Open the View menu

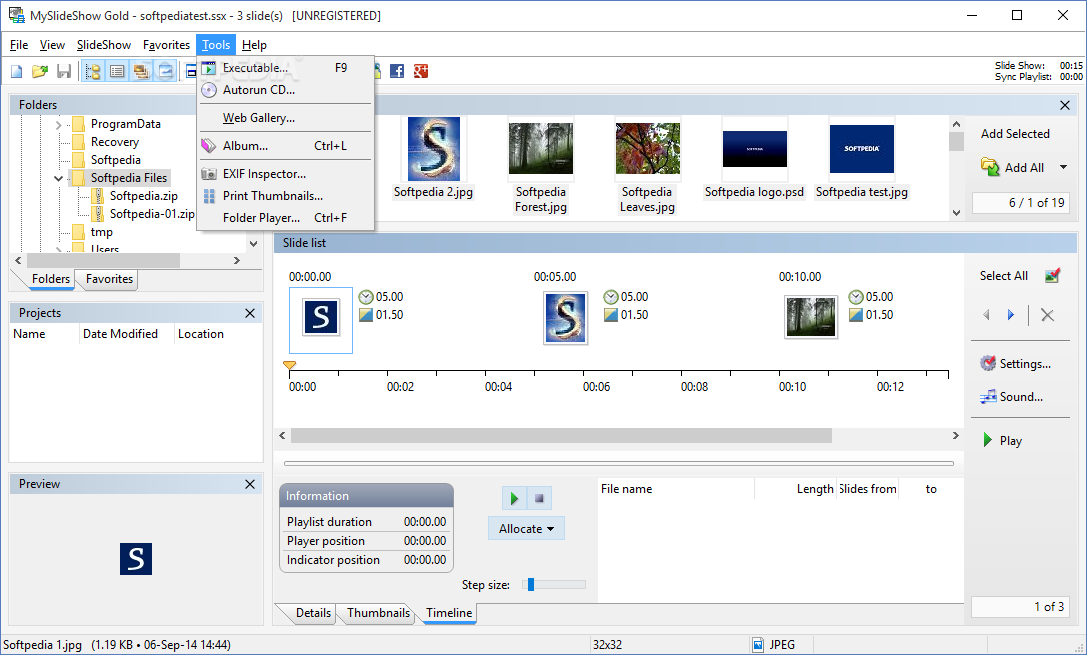(52, 45)
